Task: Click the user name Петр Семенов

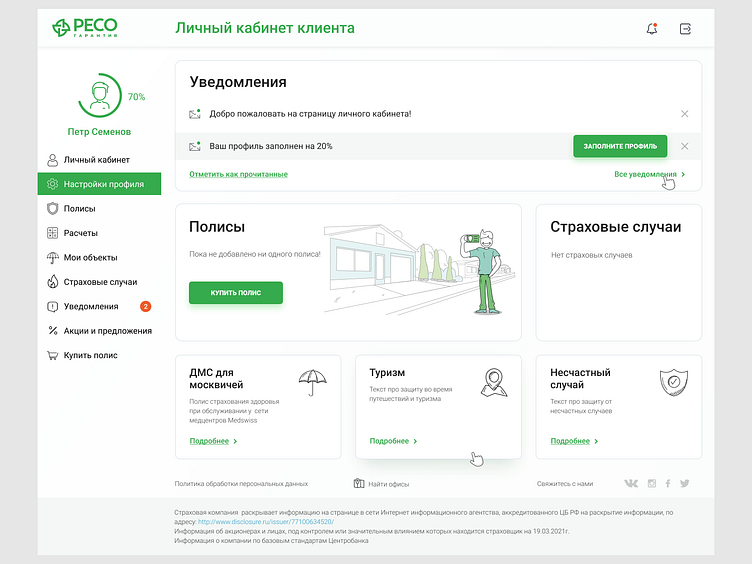Action: point(99,131)
